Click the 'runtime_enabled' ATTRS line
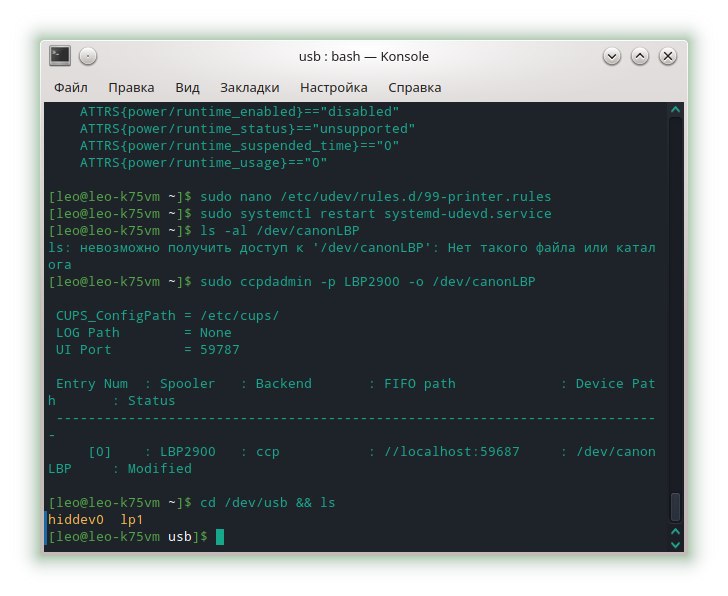 [239, 112]
